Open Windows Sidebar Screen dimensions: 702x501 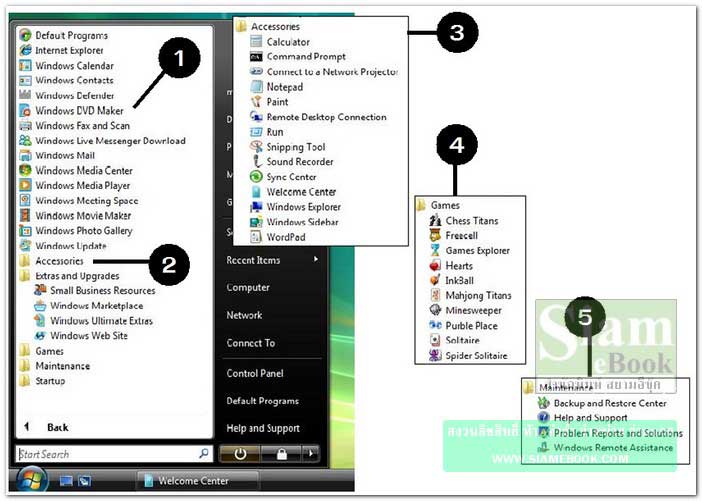click(295, 222)
